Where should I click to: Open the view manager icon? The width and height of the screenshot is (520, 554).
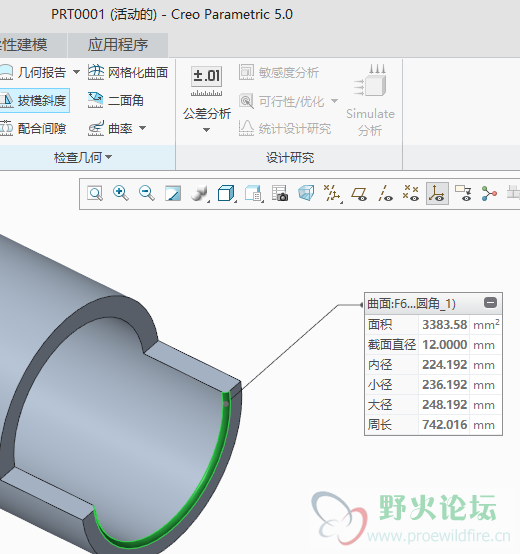[x=253, y=193]
